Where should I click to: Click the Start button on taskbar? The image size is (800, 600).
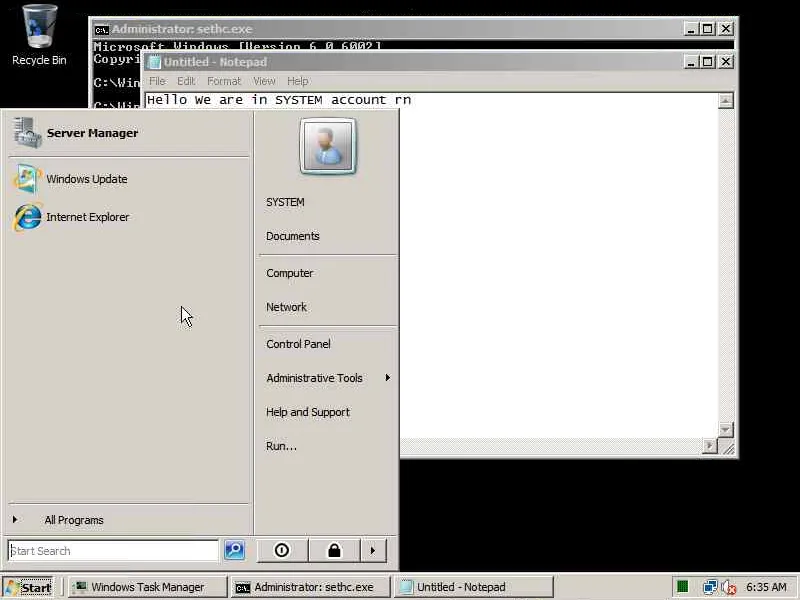point(29,587)
